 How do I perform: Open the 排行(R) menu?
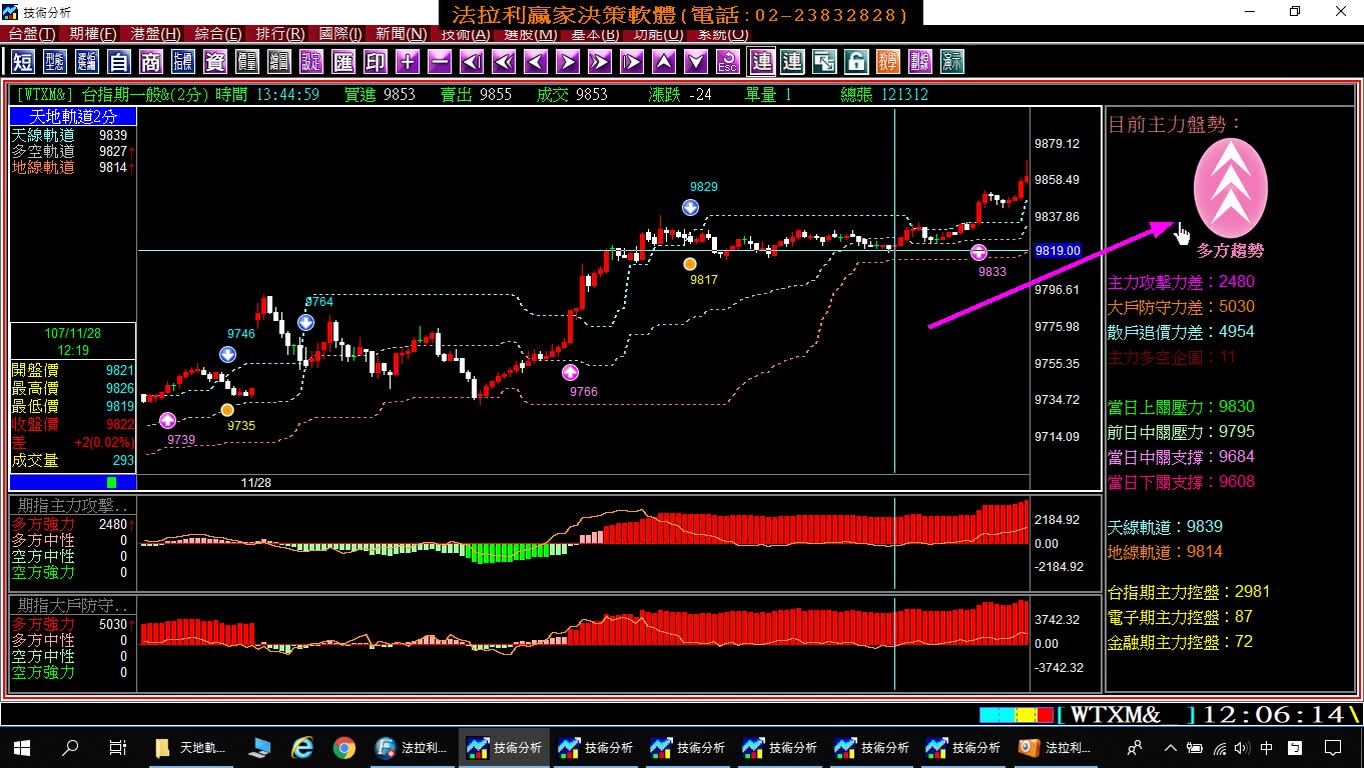pos(280,34)
